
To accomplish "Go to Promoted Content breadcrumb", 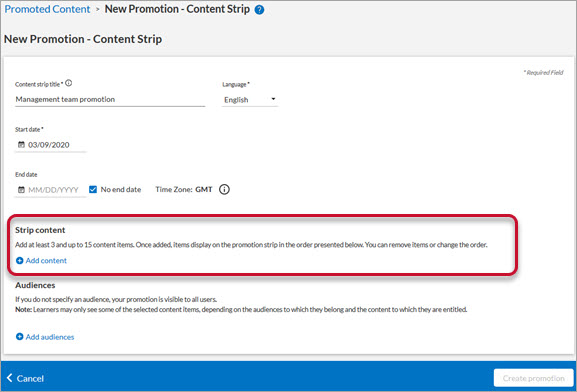I will click(47, 9).
